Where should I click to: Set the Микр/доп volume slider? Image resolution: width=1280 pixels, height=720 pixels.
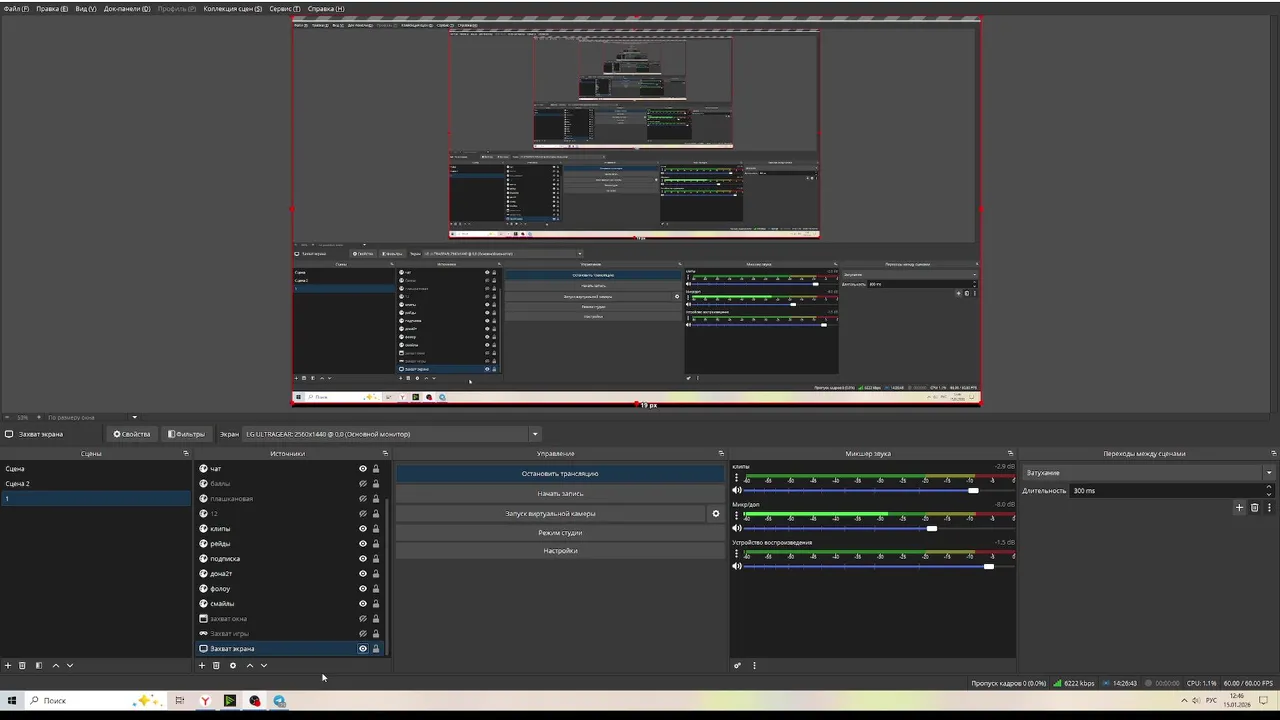[x=932, y=528]
